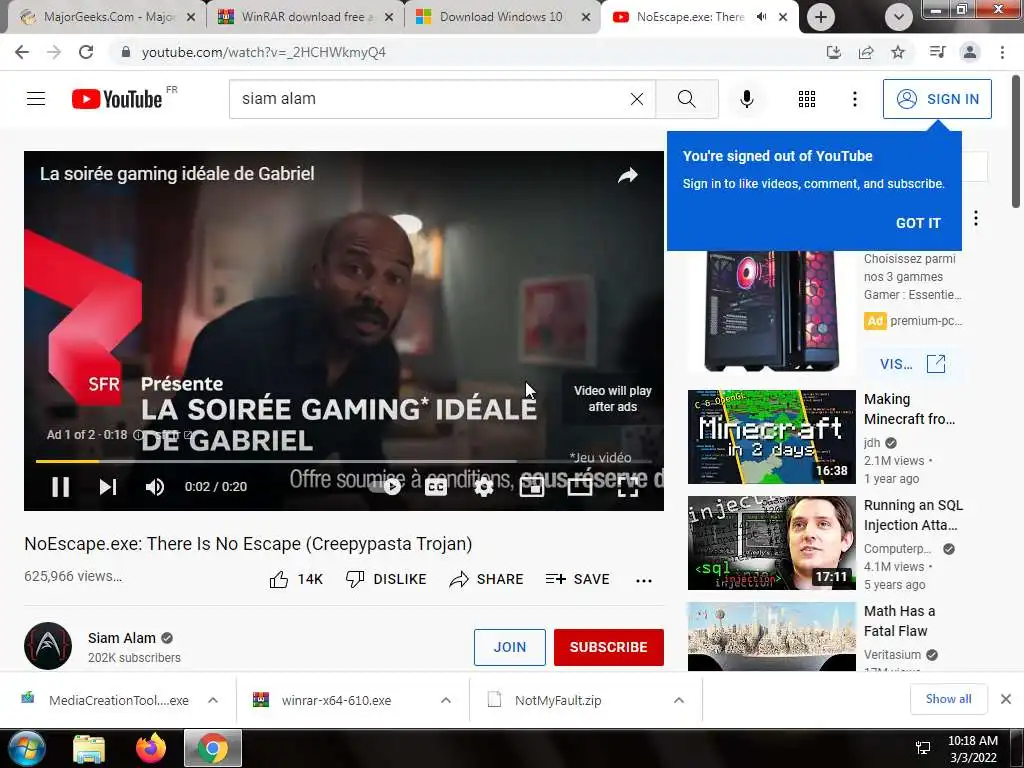This screenshot has width=1024, height=768.
Task: Open the YouTube guide hamburger menu
Action: 36,99
